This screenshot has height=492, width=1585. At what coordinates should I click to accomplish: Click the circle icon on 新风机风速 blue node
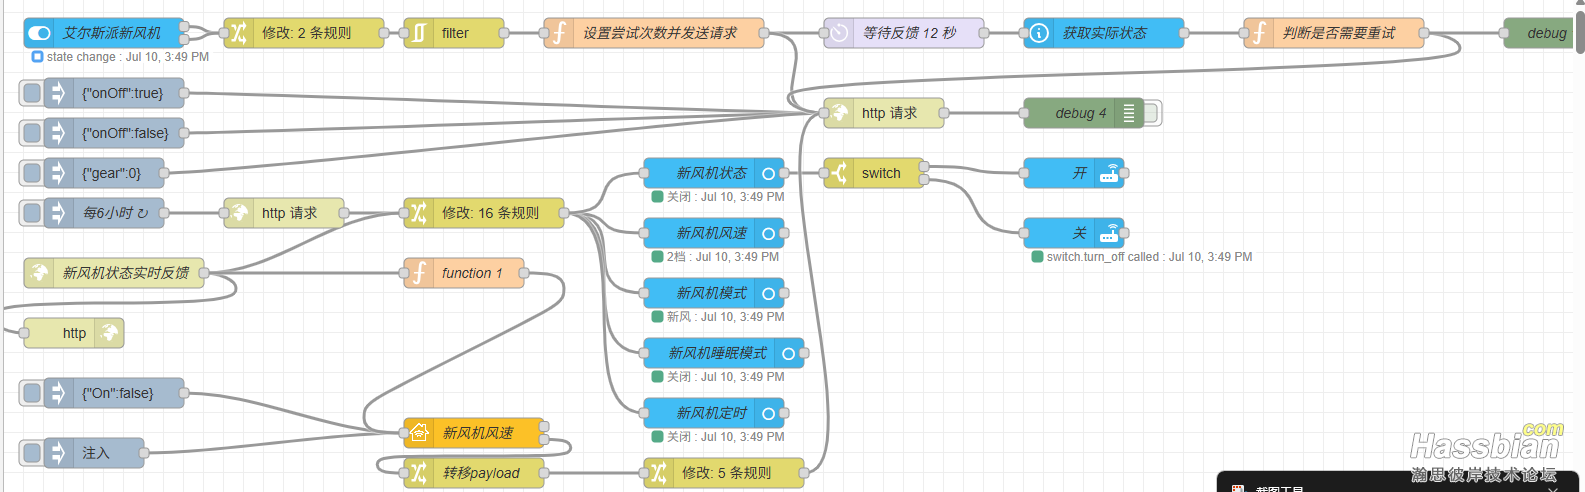(769, 233)
